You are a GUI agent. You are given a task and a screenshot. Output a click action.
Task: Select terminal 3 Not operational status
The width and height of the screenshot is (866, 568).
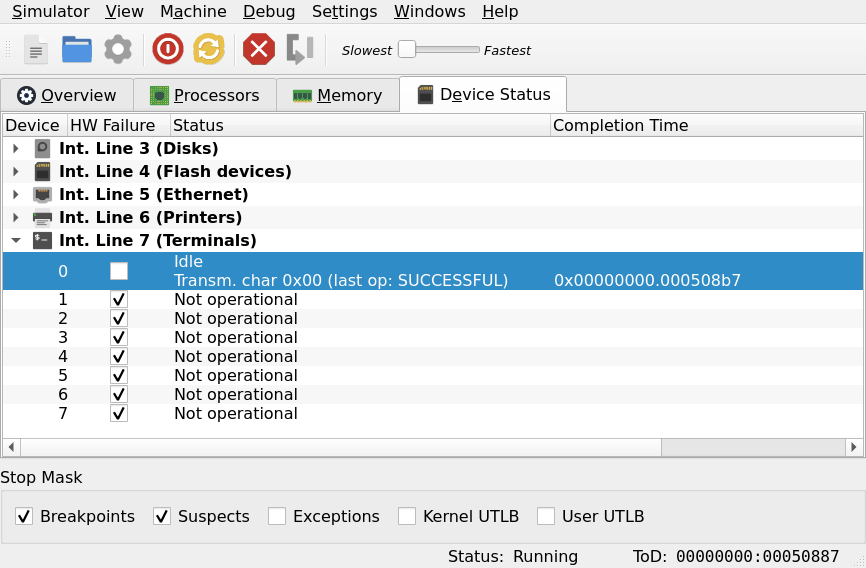point(236,338)
